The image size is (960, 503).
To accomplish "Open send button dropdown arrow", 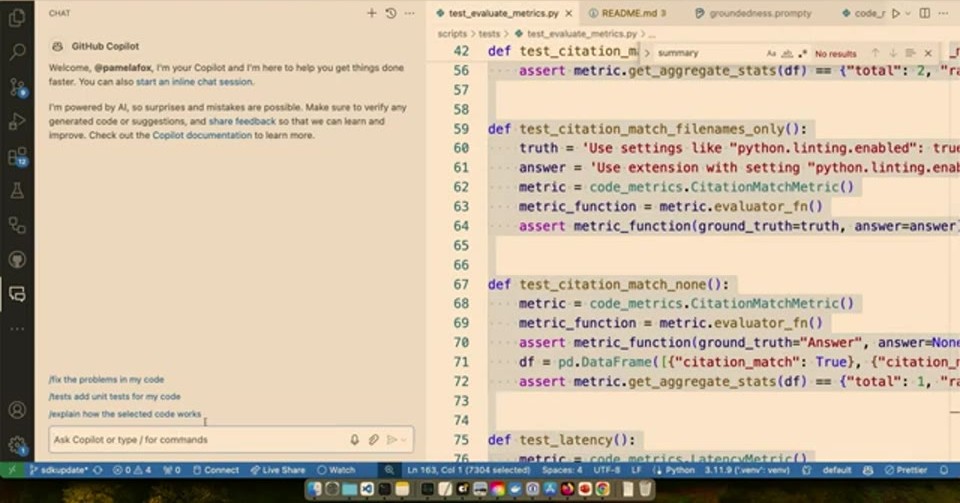I will click(403, 439).
